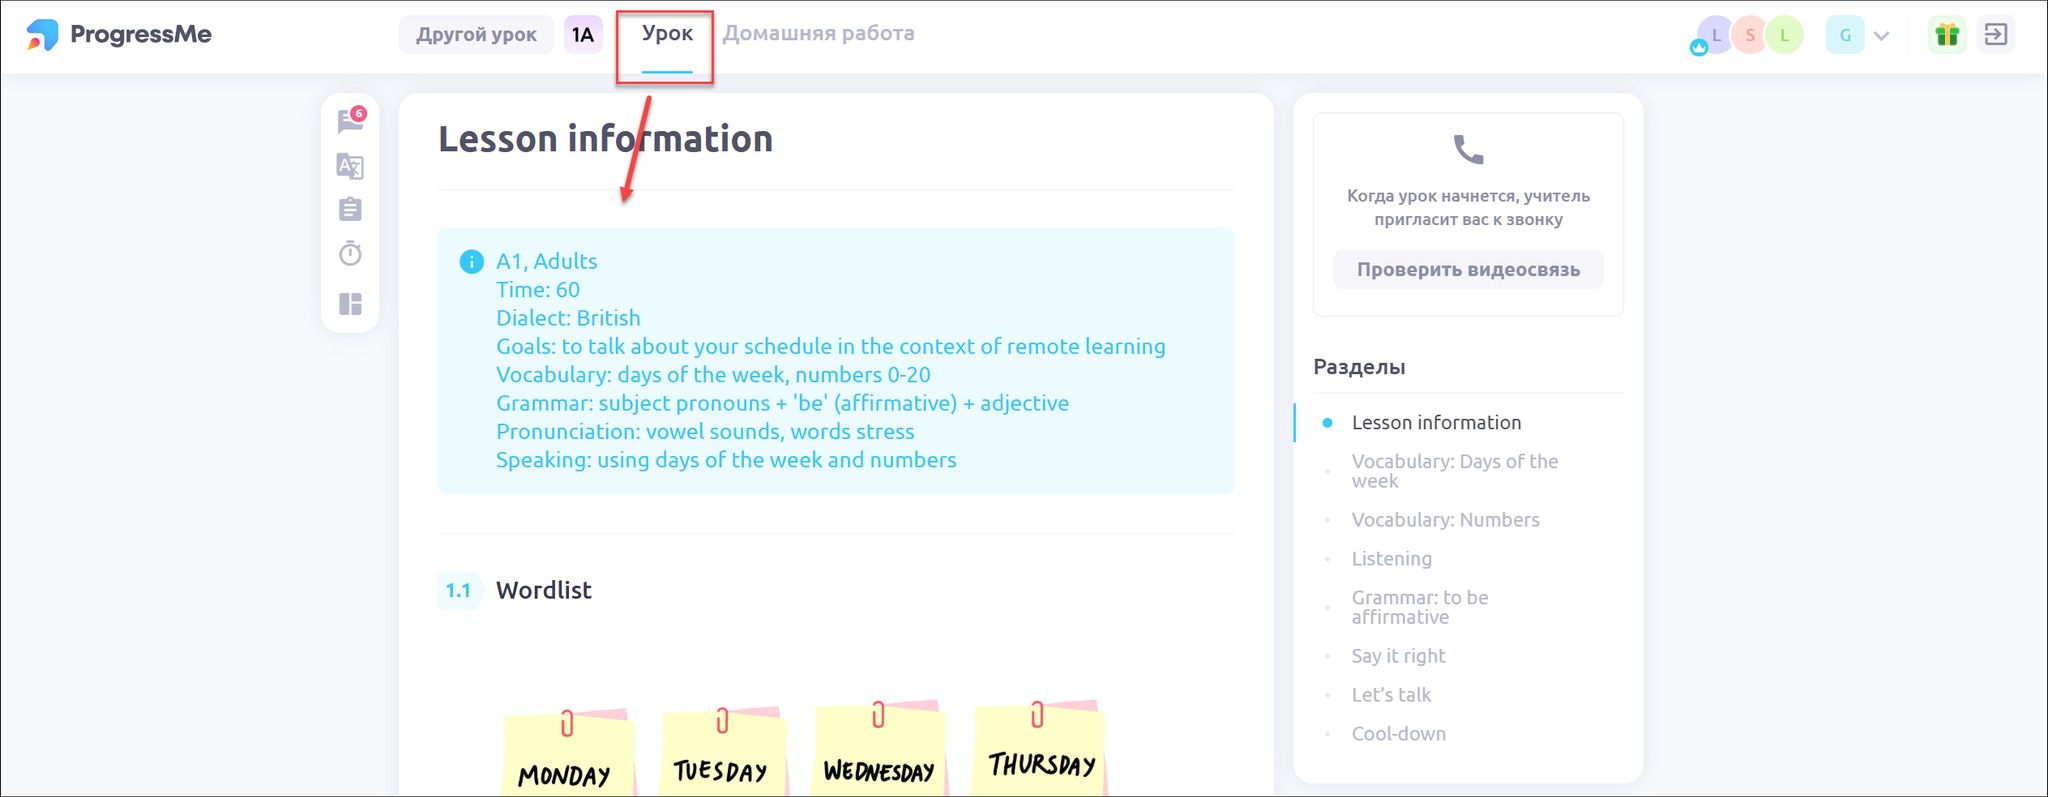This screenshot has height=797, width=2048.
Task: Click the text 'A1, Adults'
Action: tap(547, 262)
